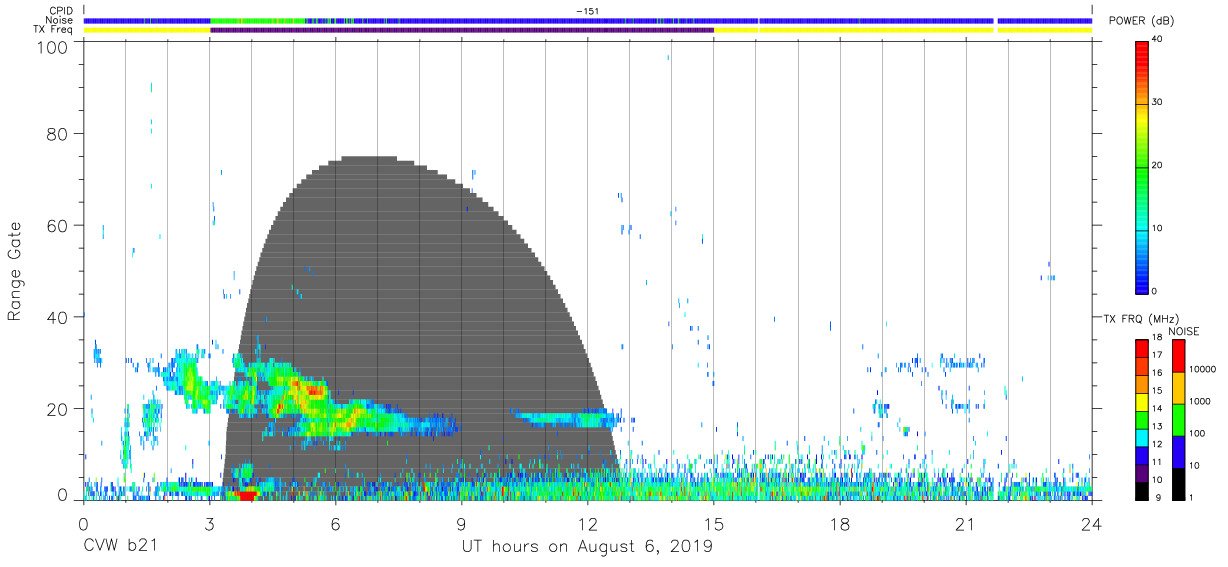Click the 21 hour tick on the UT axis
Image resolution: width=1228 pixels, height=567 pixels.
[965, 523]
